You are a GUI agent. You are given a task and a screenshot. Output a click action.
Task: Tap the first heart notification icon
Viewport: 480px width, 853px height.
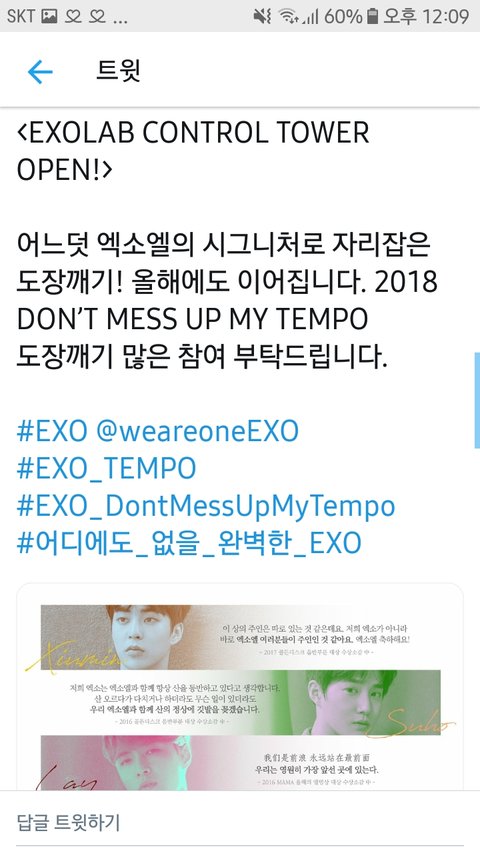pyautogui.click(x=73, y=17)
